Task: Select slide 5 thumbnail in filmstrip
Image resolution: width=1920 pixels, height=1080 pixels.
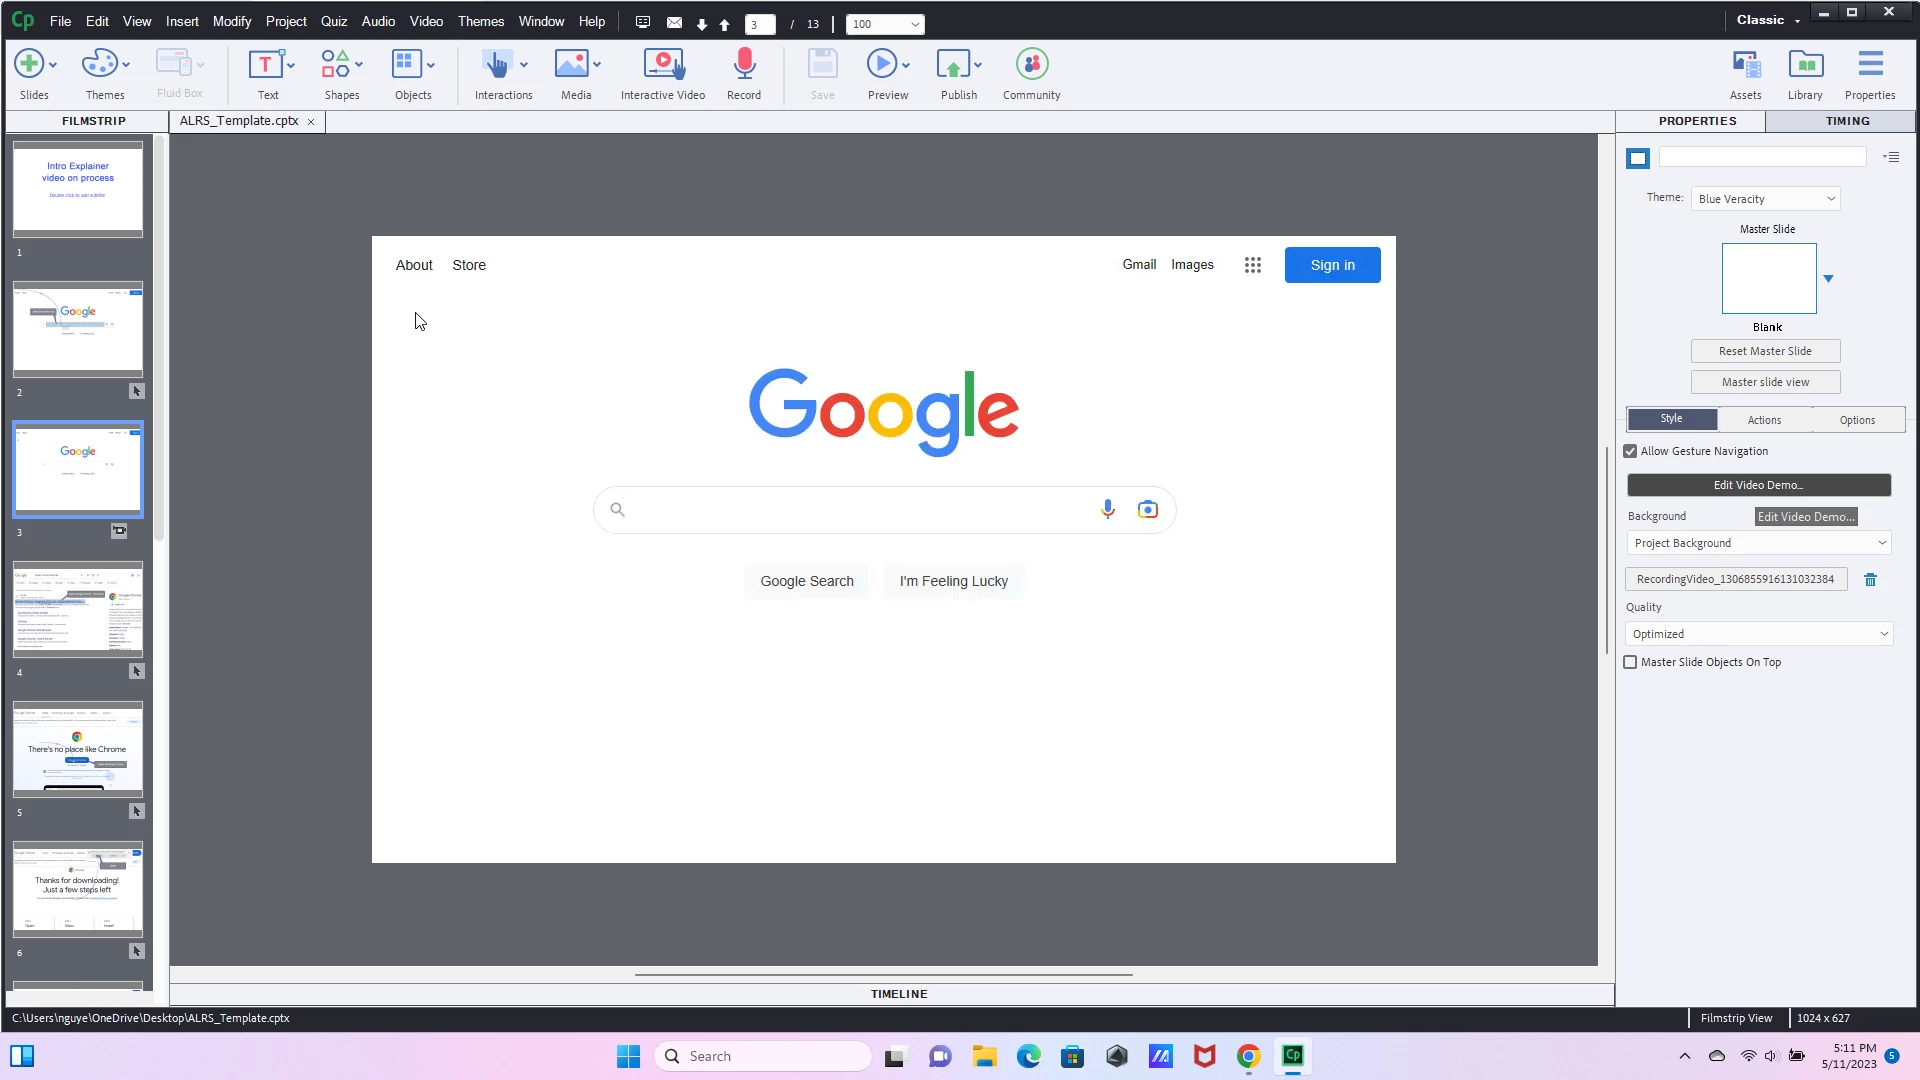Action: tap(78, 750)
